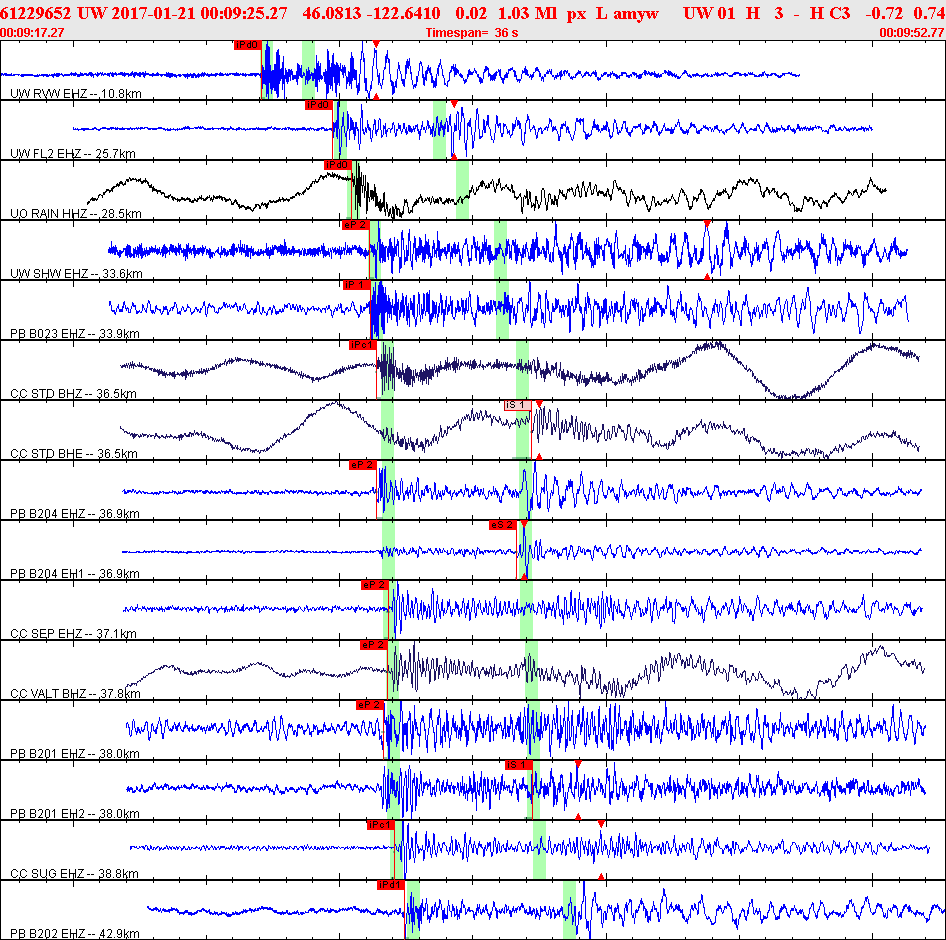Click station label CC SUG EHZ -- 38.8km
This screenshot has height=940, width=946.
(x=75, y=873)
